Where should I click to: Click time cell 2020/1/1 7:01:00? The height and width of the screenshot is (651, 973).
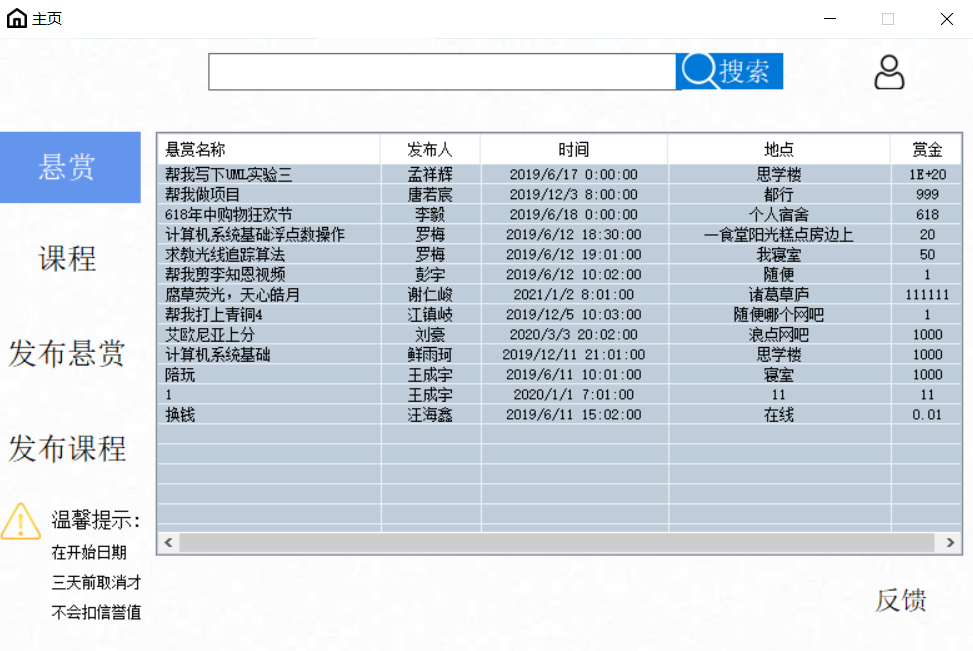[x=574, y=395]
